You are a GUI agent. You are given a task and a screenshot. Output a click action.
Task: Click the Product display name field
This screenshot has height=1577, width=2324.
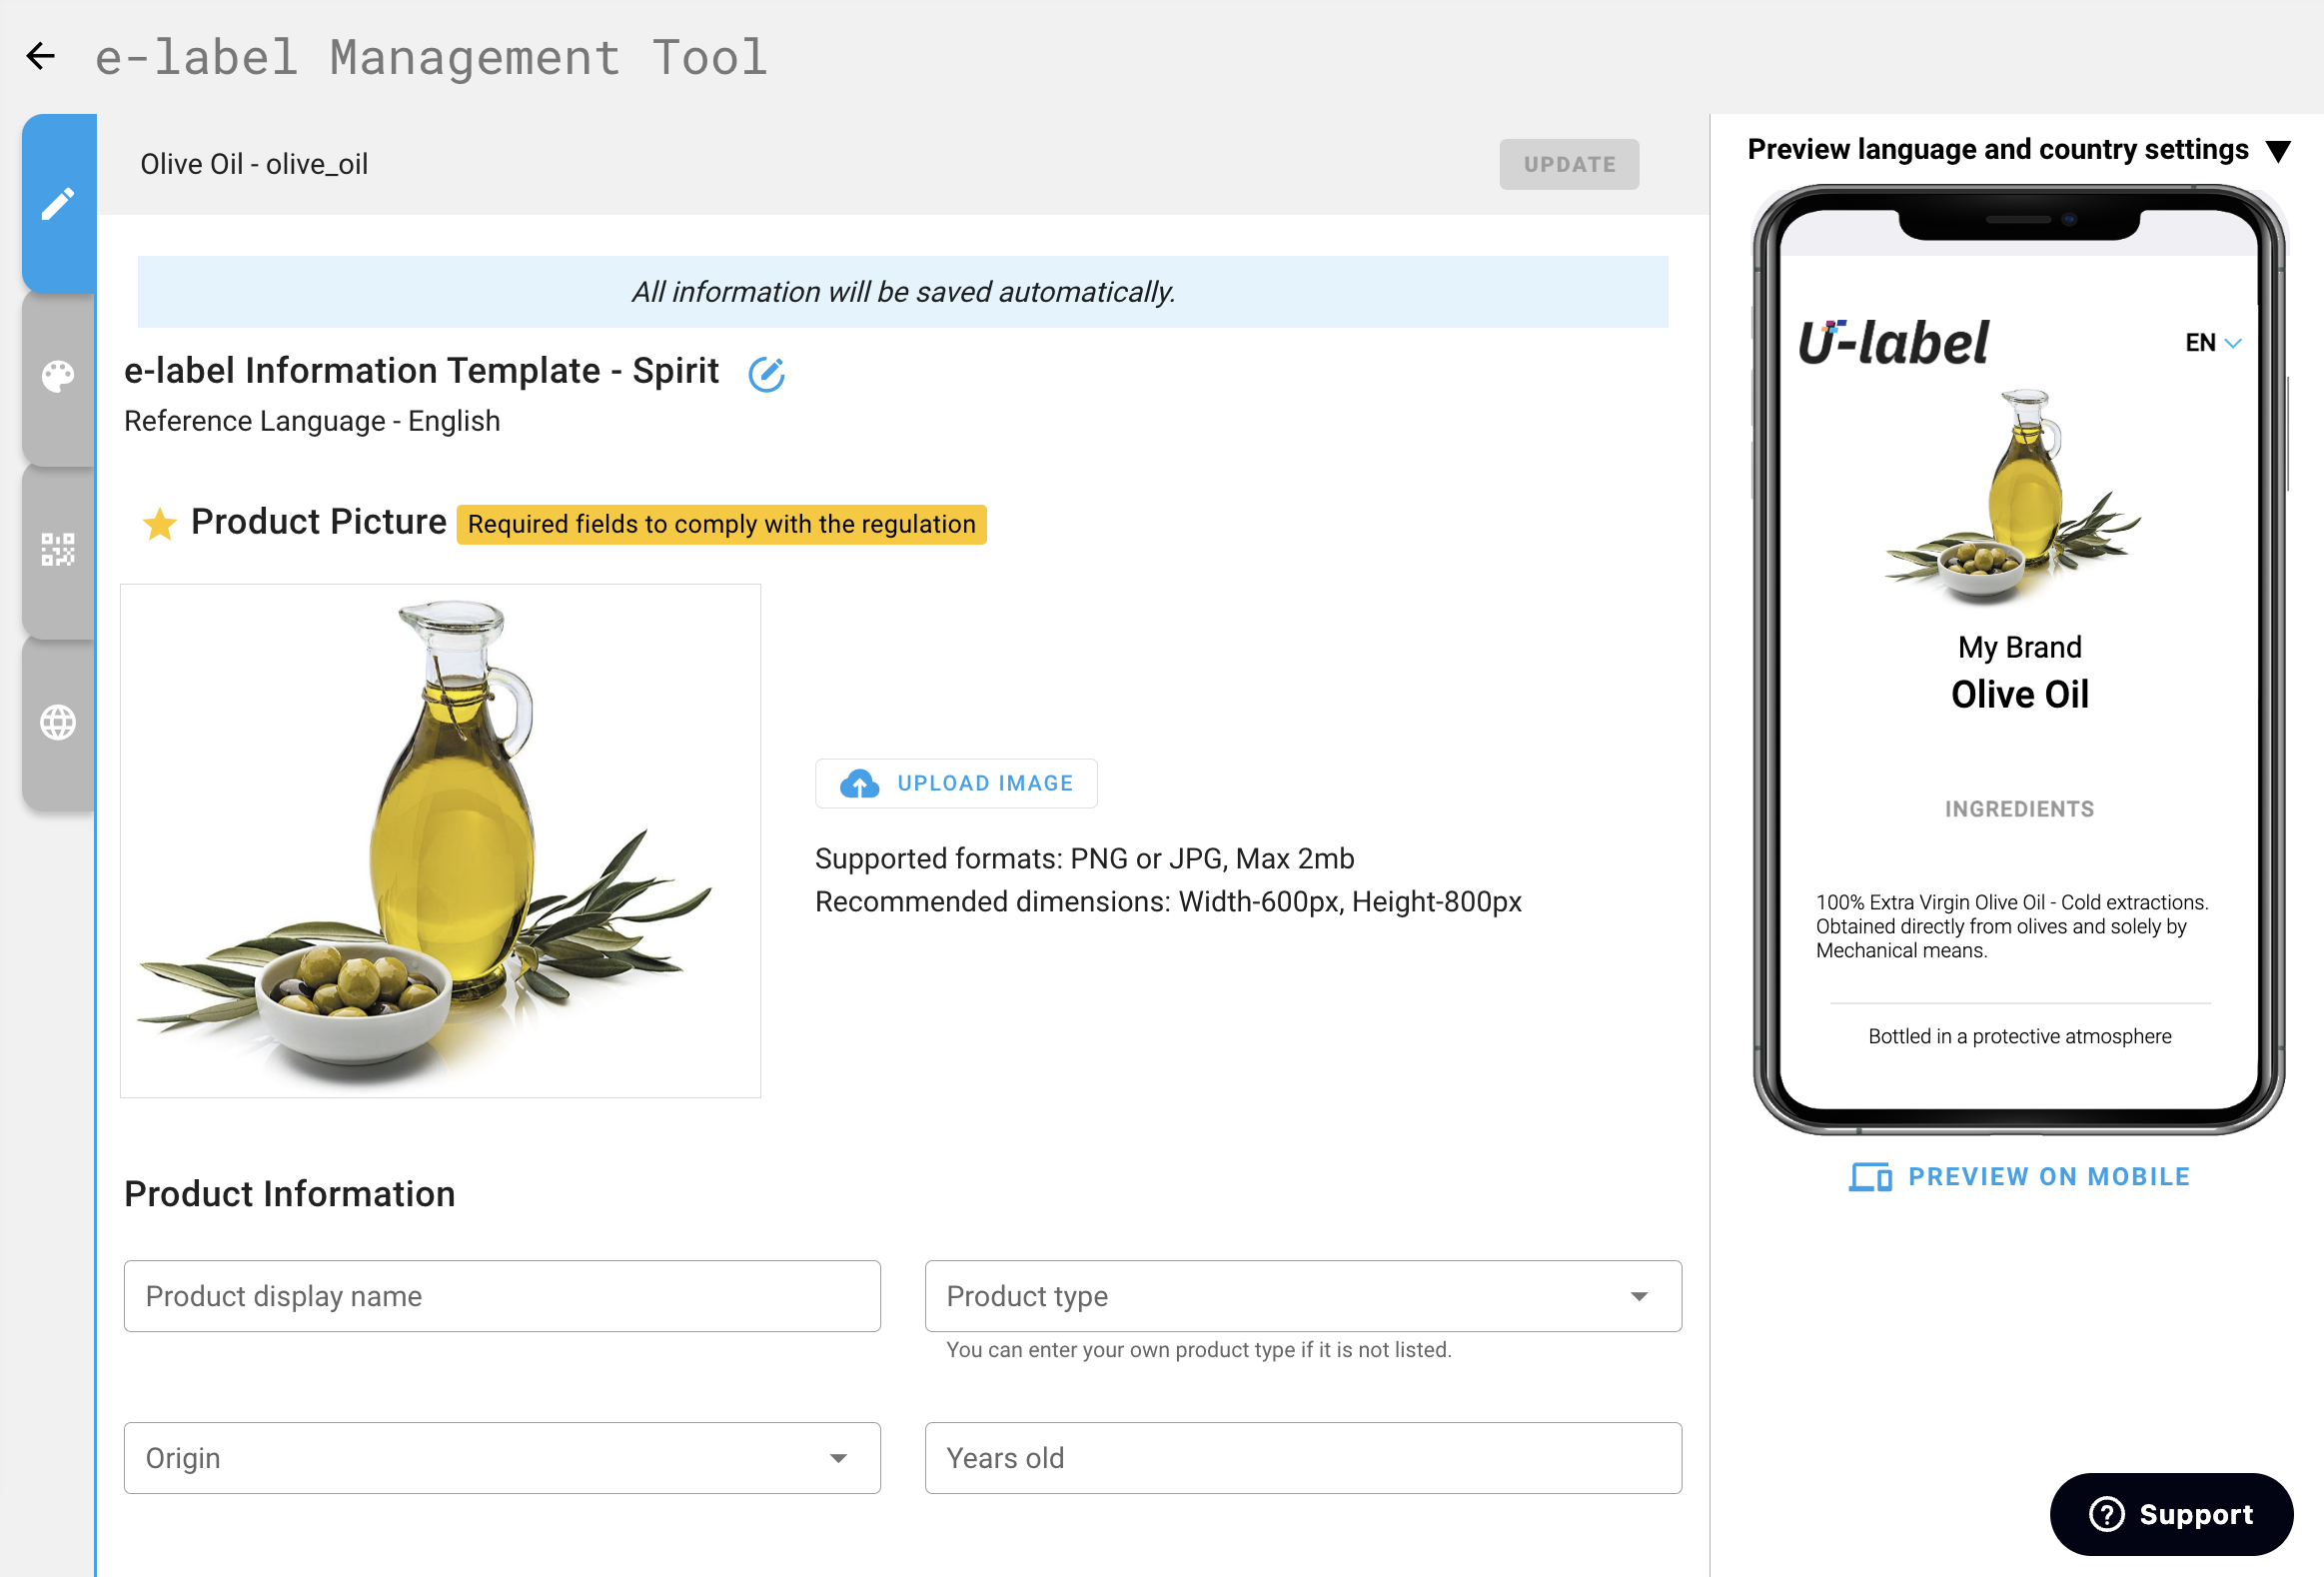click(x=502, y=1296)
